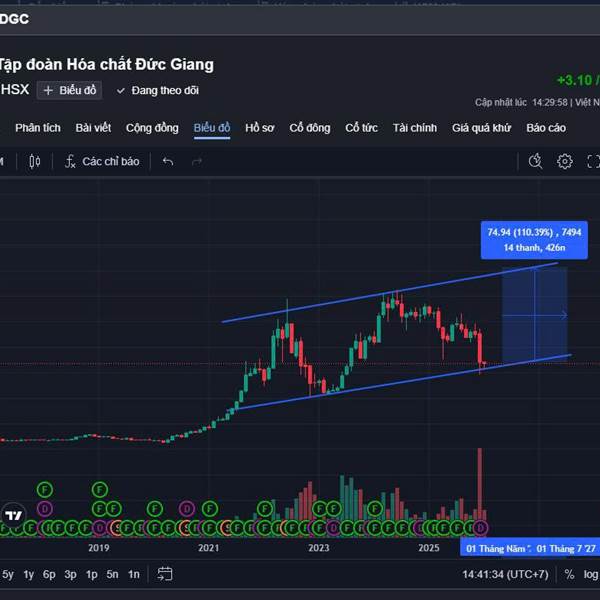Click Tập đoàn Hóa chất Đức Giang title

pos(106,65)
